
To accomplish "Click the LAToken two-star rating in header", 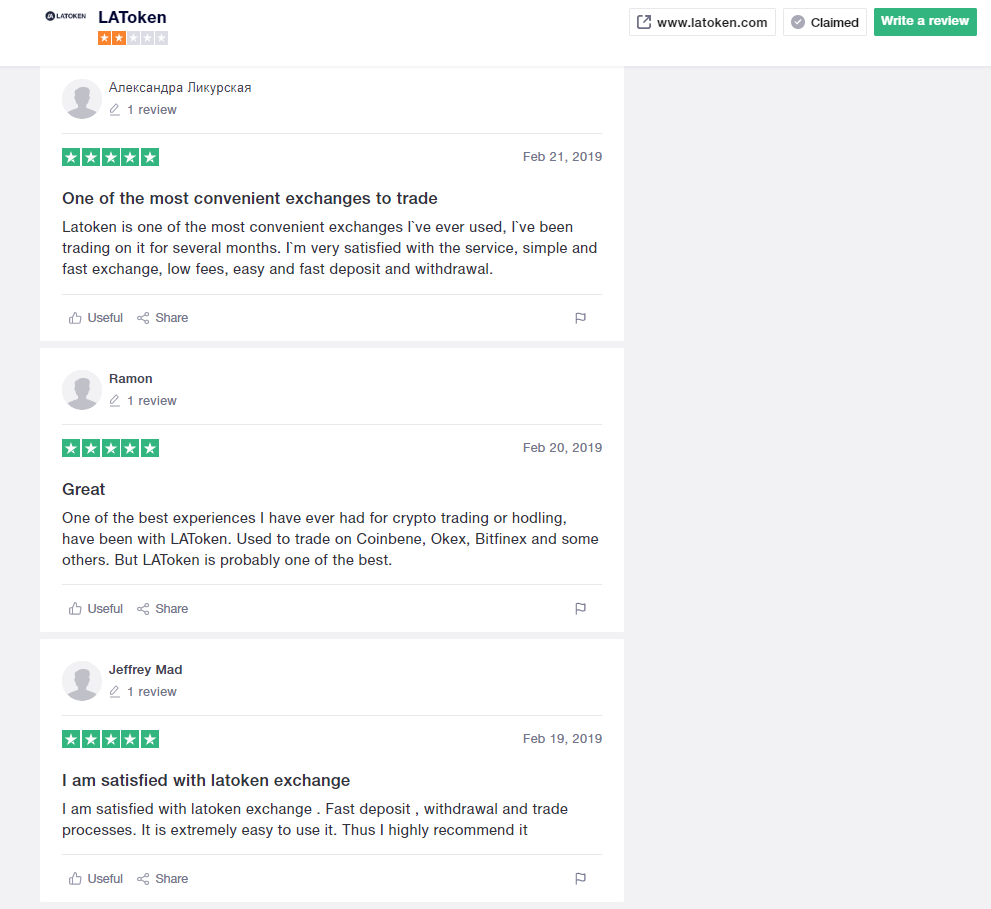I will tap(133, 38).
